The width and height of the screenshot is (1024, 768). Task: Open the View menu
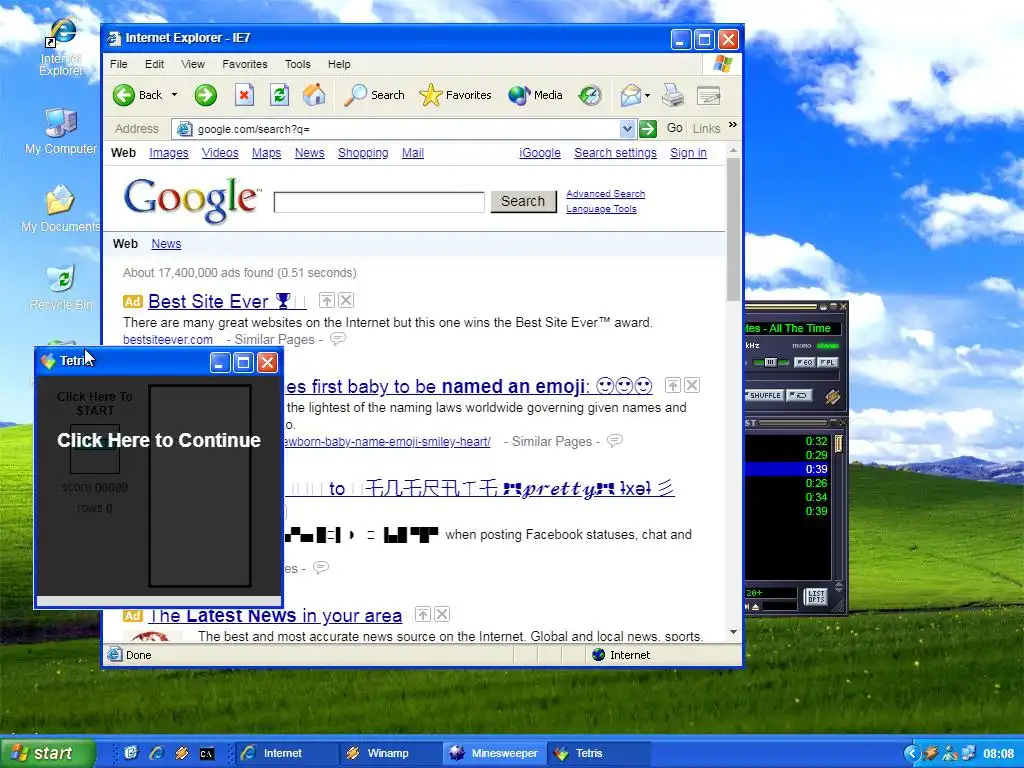[193, 64]
